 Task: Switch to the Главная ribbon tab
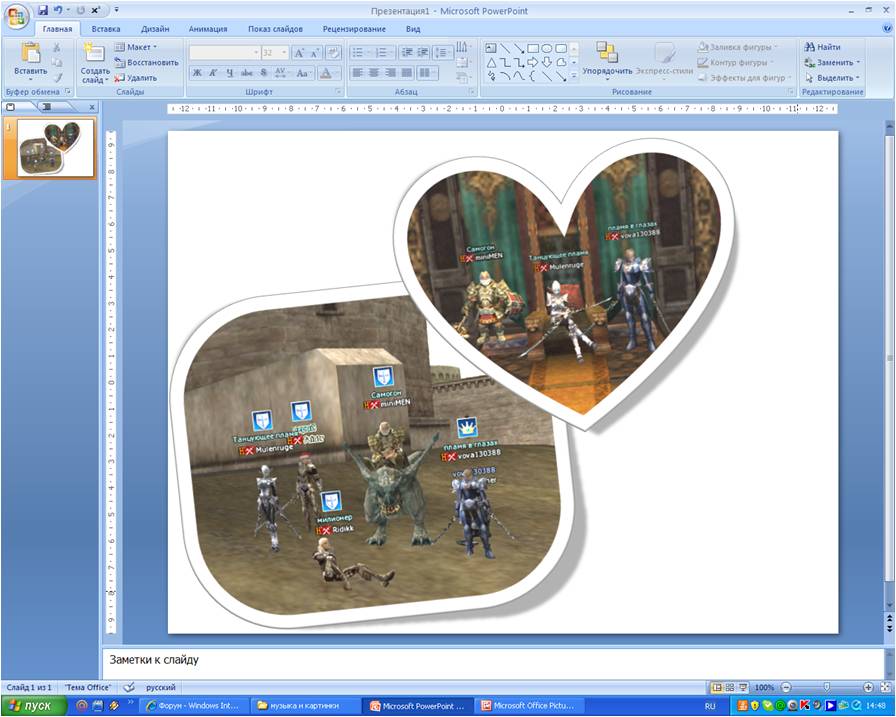point(57,29)
